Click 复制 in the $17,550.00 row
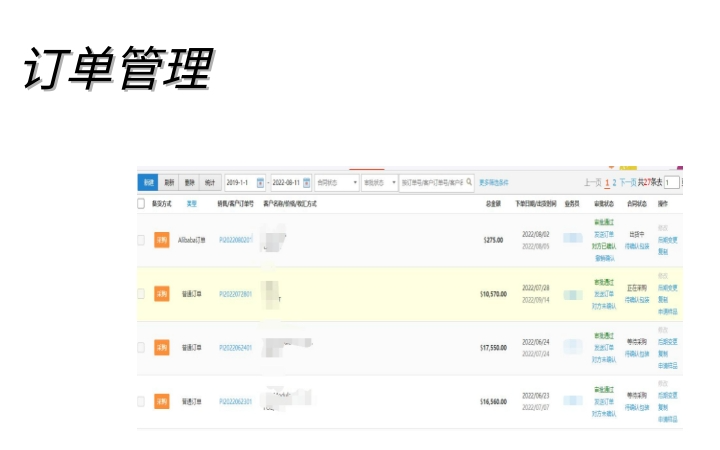 pyautogui.click(x=663, y=354)
